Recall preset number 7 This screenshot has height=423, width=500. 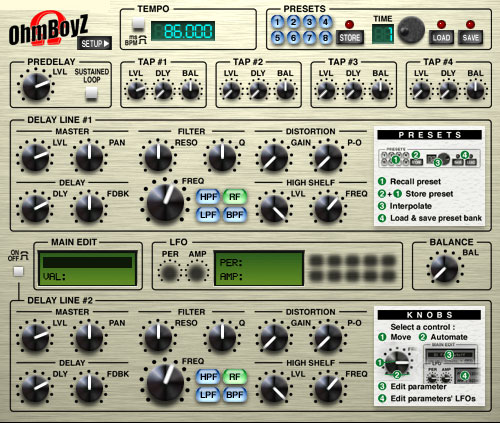309,38
